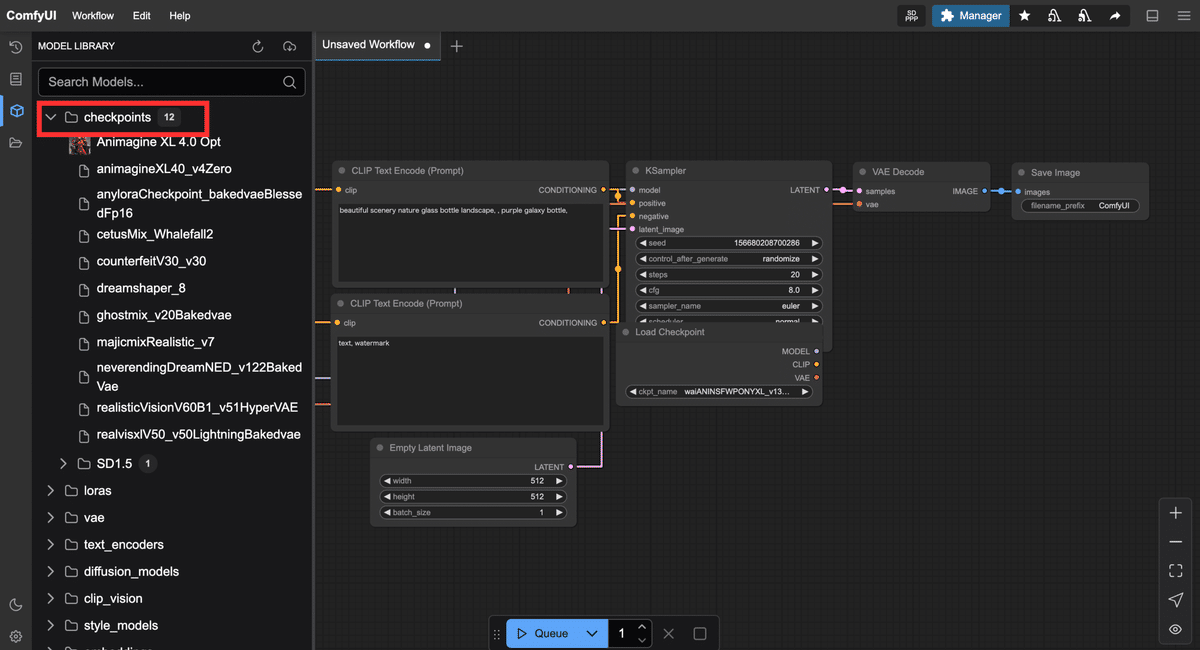
Task: Open the queue history sidebar icon
Action: pyautogui.click(x=16, y=47)
